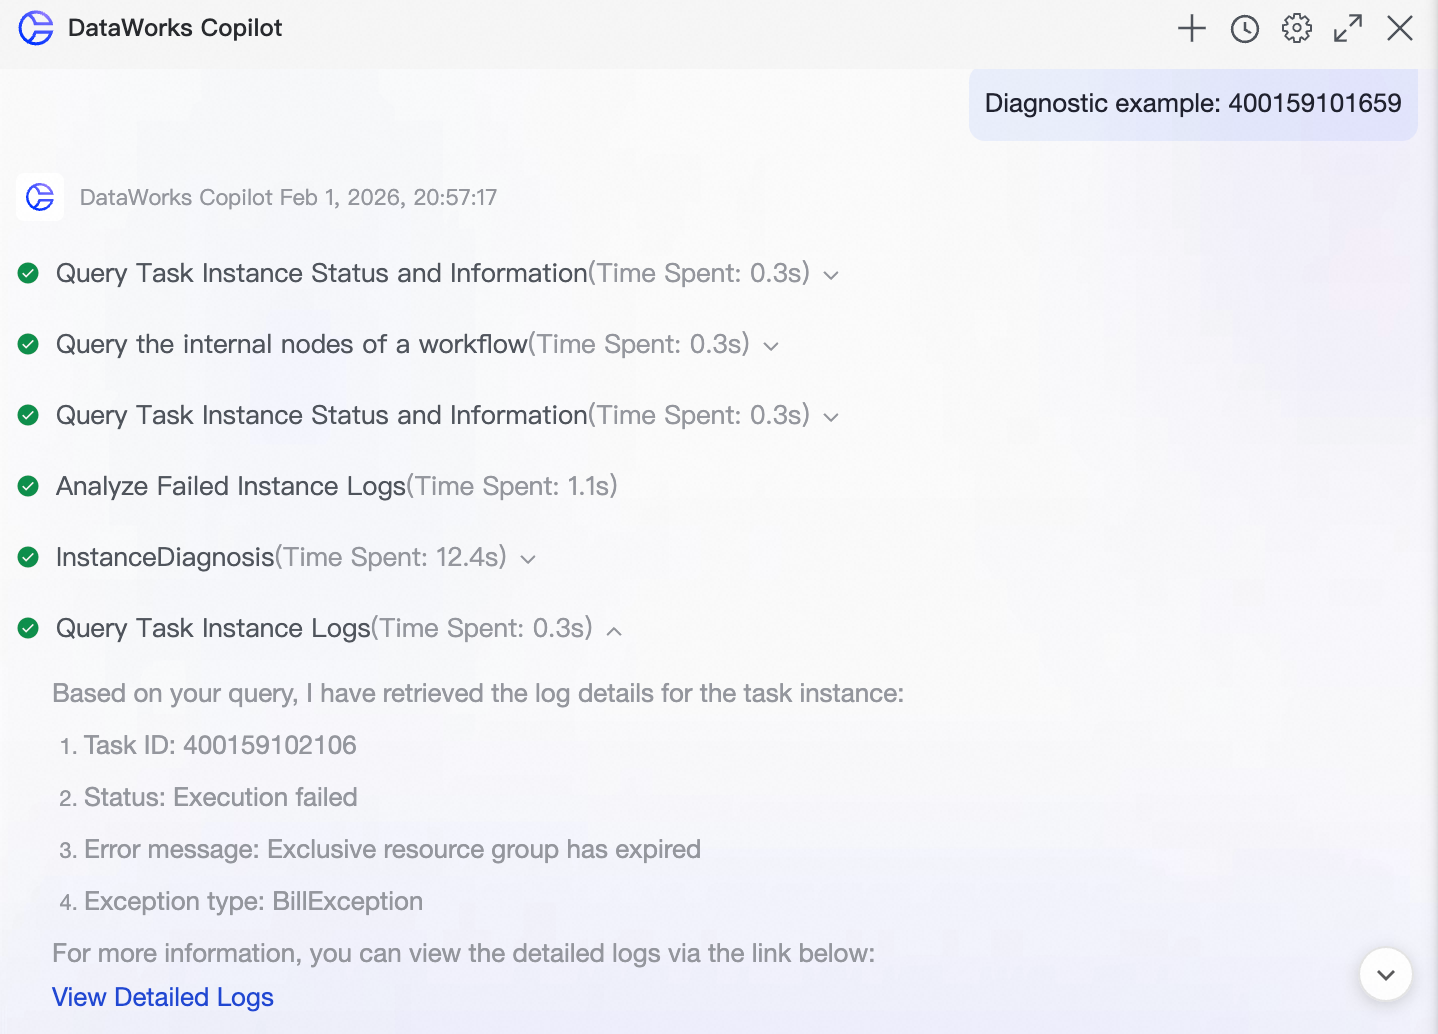Click the Analyze Failed Instance Logs step title
This screenshot has width=1438, height=1034.
tap(231, 486)
